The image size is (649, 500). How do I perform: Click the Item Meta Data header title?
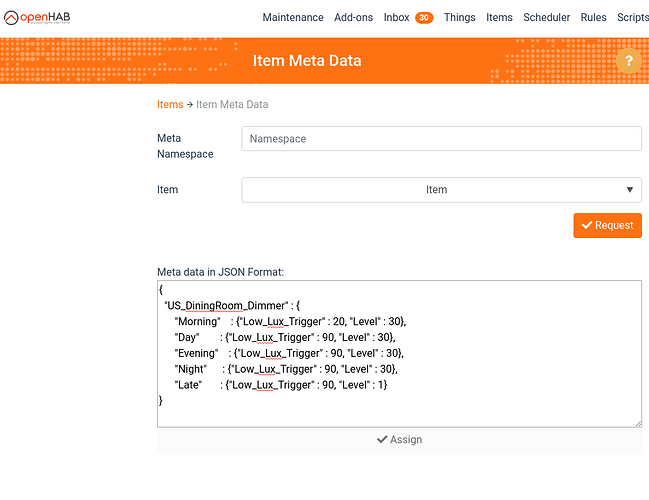pos(307,61)
